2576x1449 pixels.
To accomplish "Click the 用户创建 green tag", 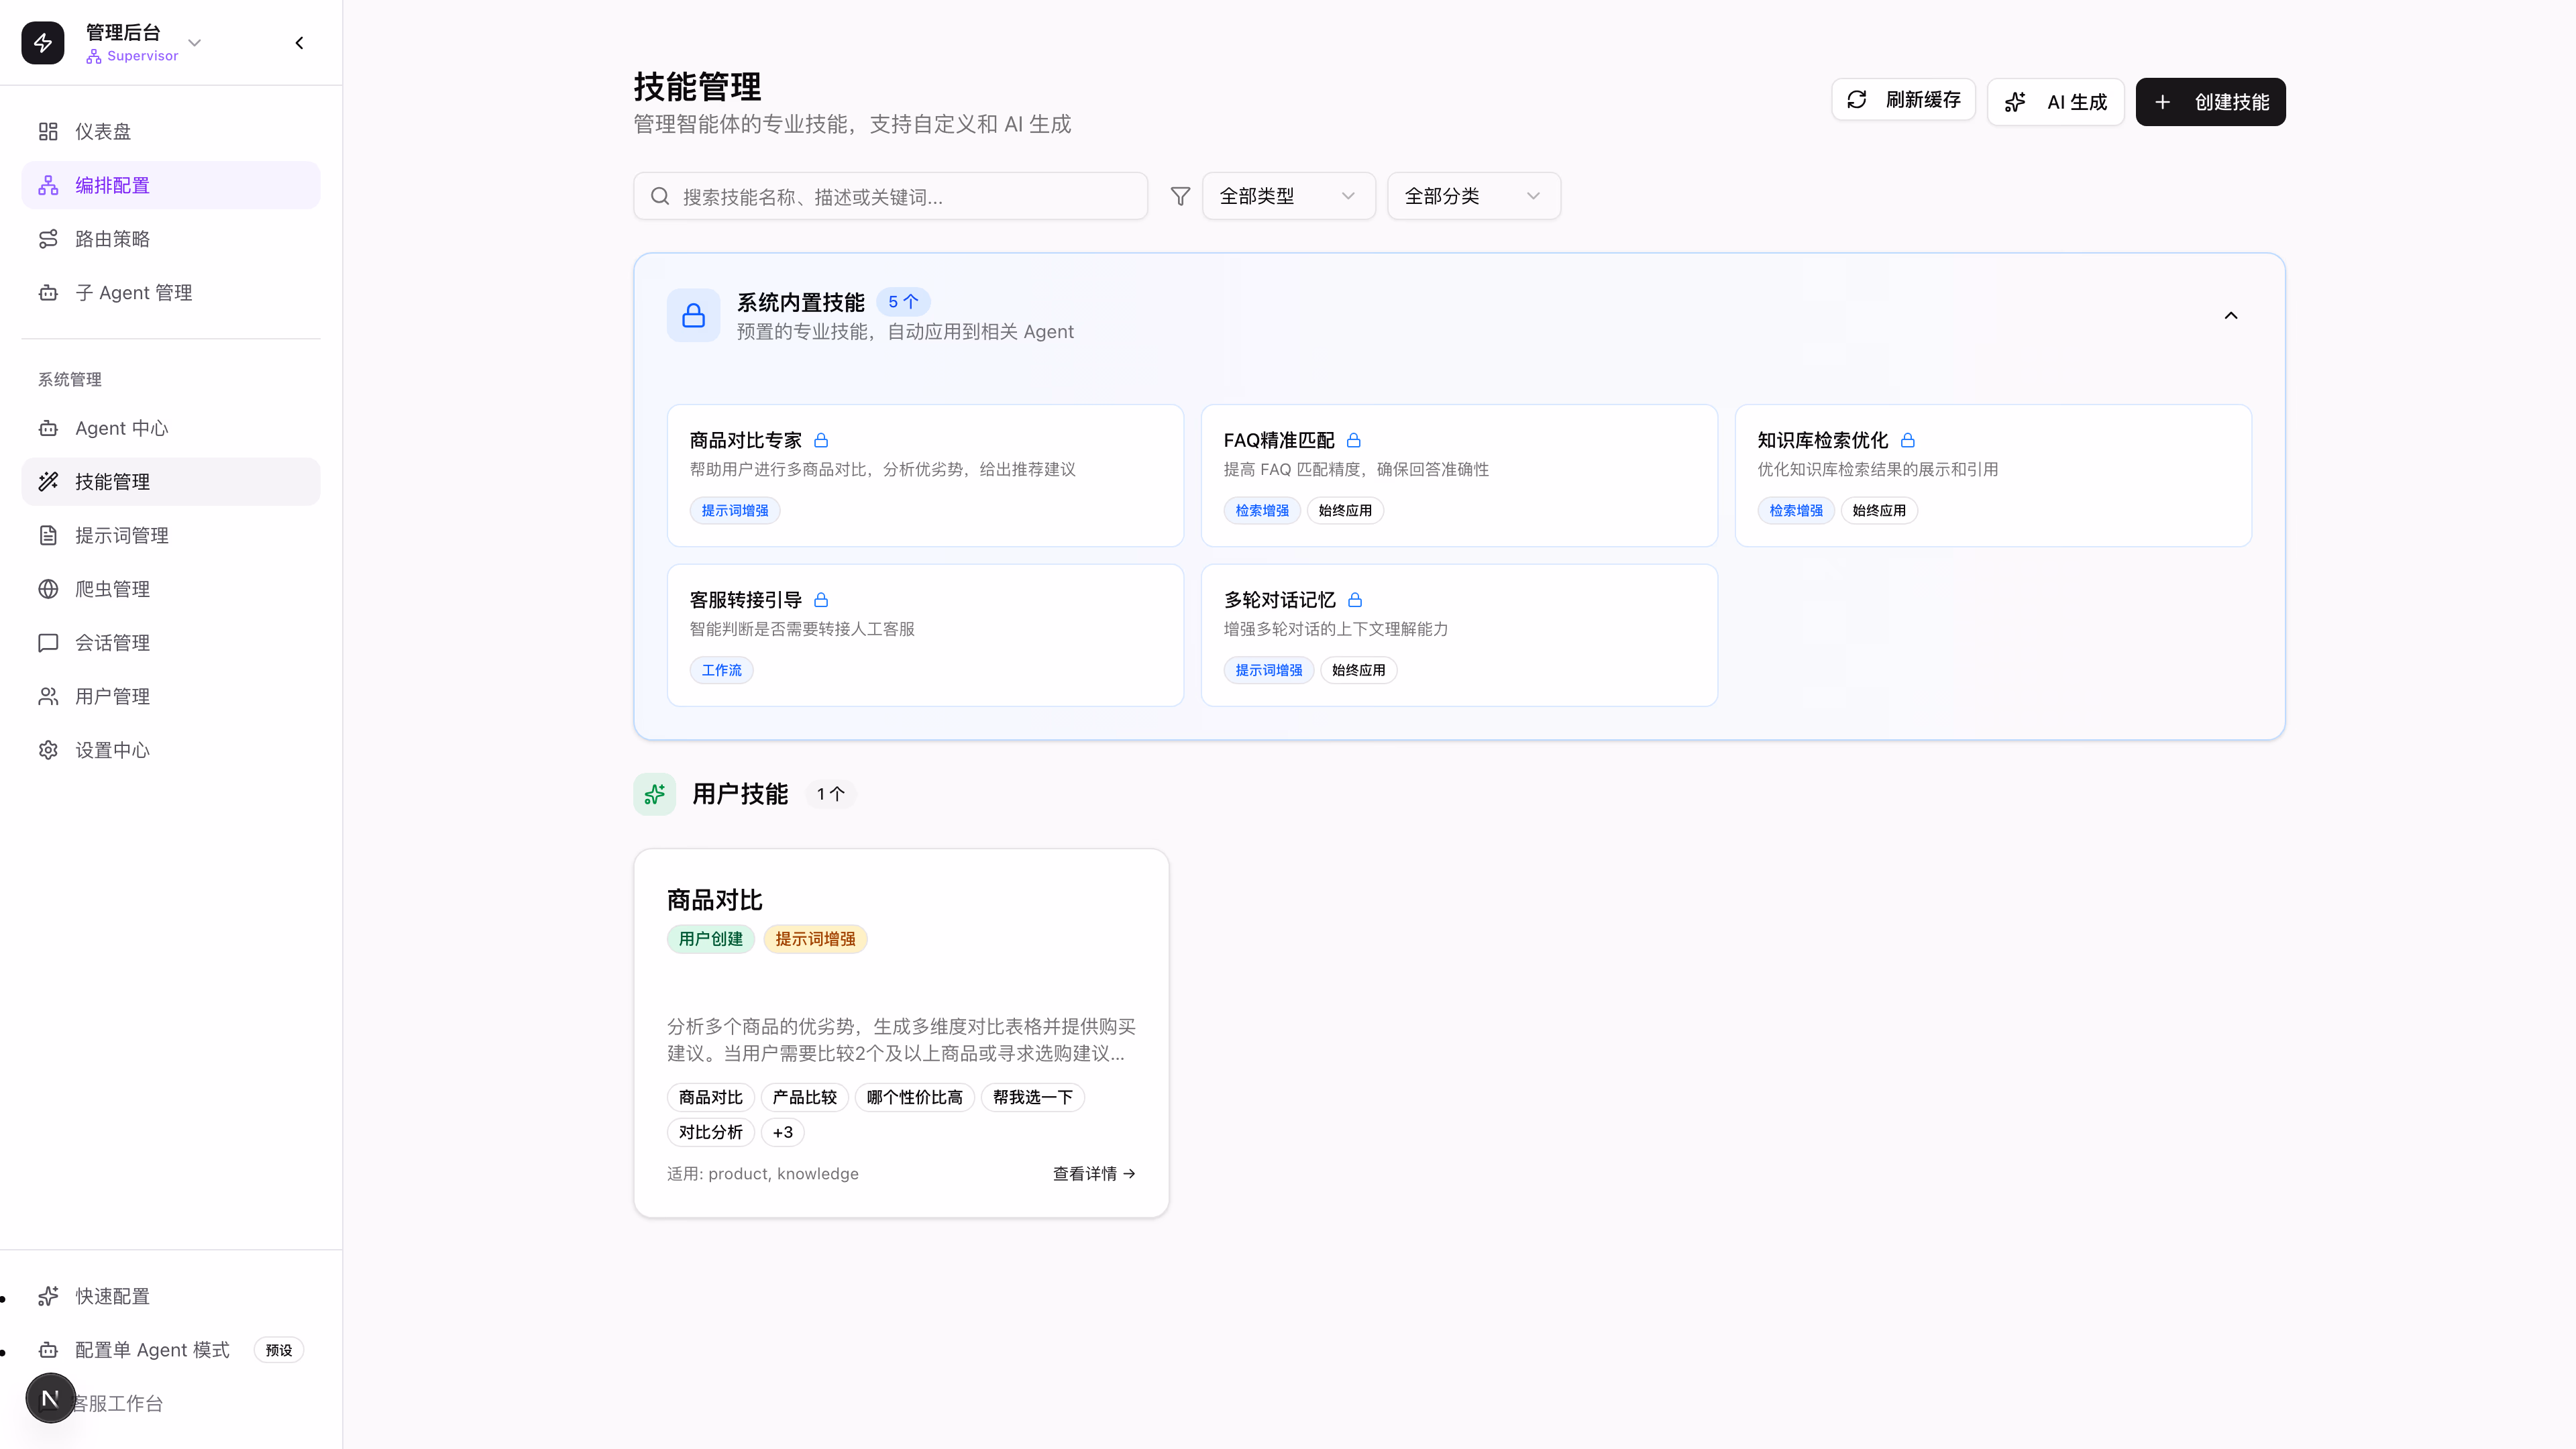I will [x=711, y=939].
